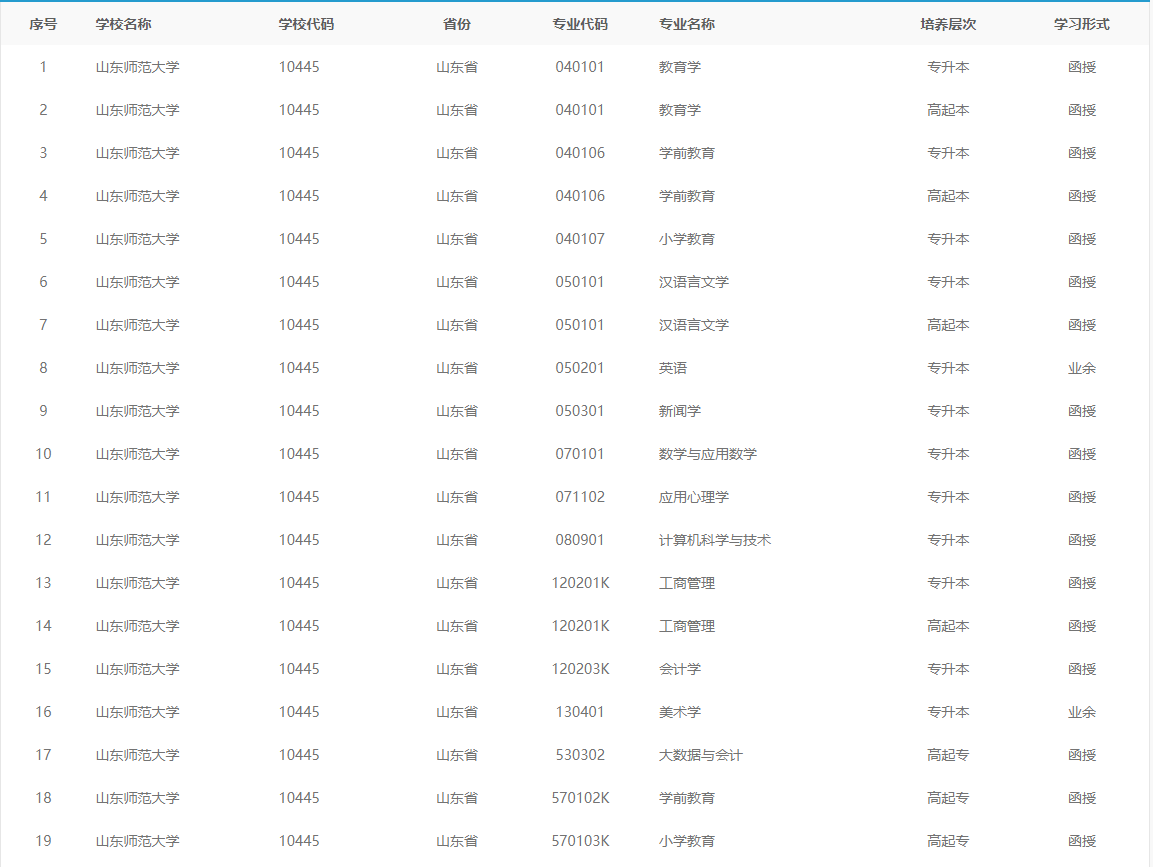Click 山东省 in row 12
This screenshot has width=1153, height=867.
pos(457,540)
